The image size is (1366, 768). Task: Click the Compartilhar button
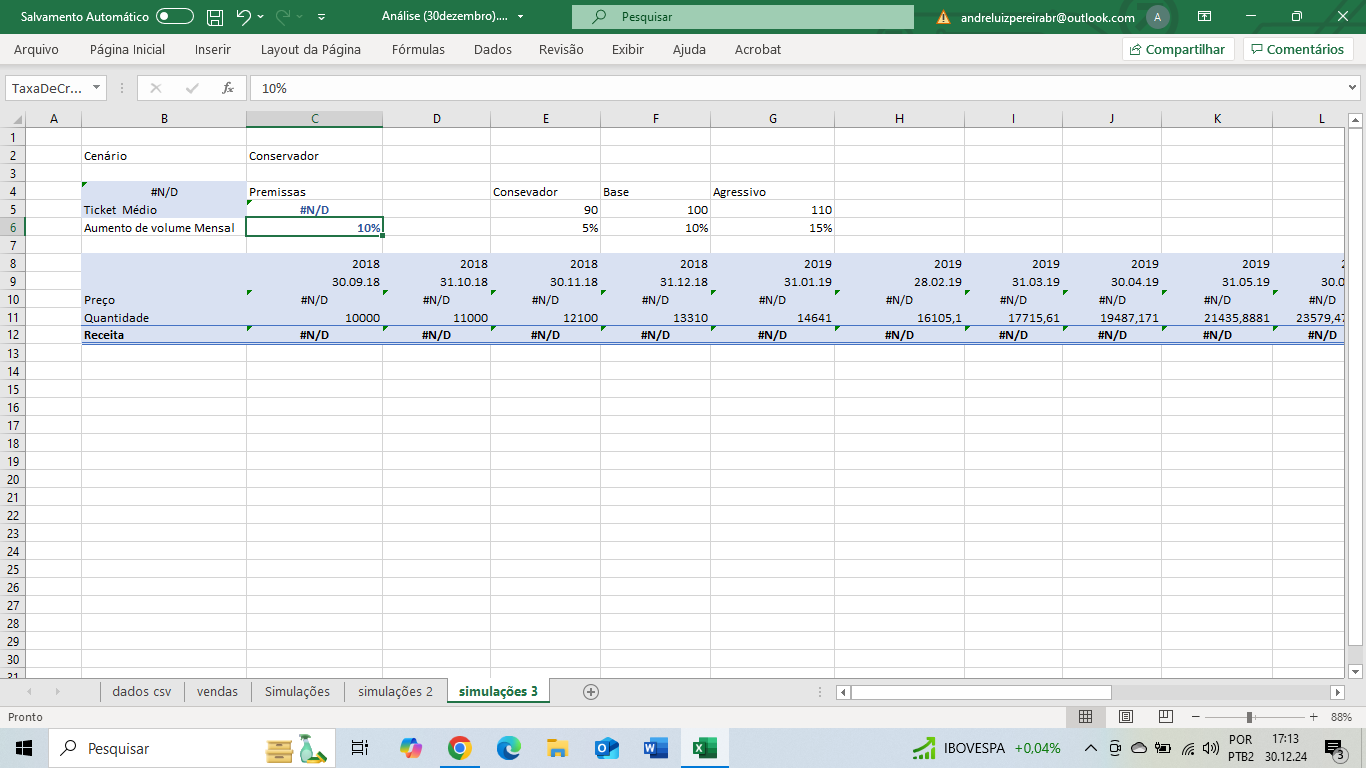click(x=1178, y=49)
